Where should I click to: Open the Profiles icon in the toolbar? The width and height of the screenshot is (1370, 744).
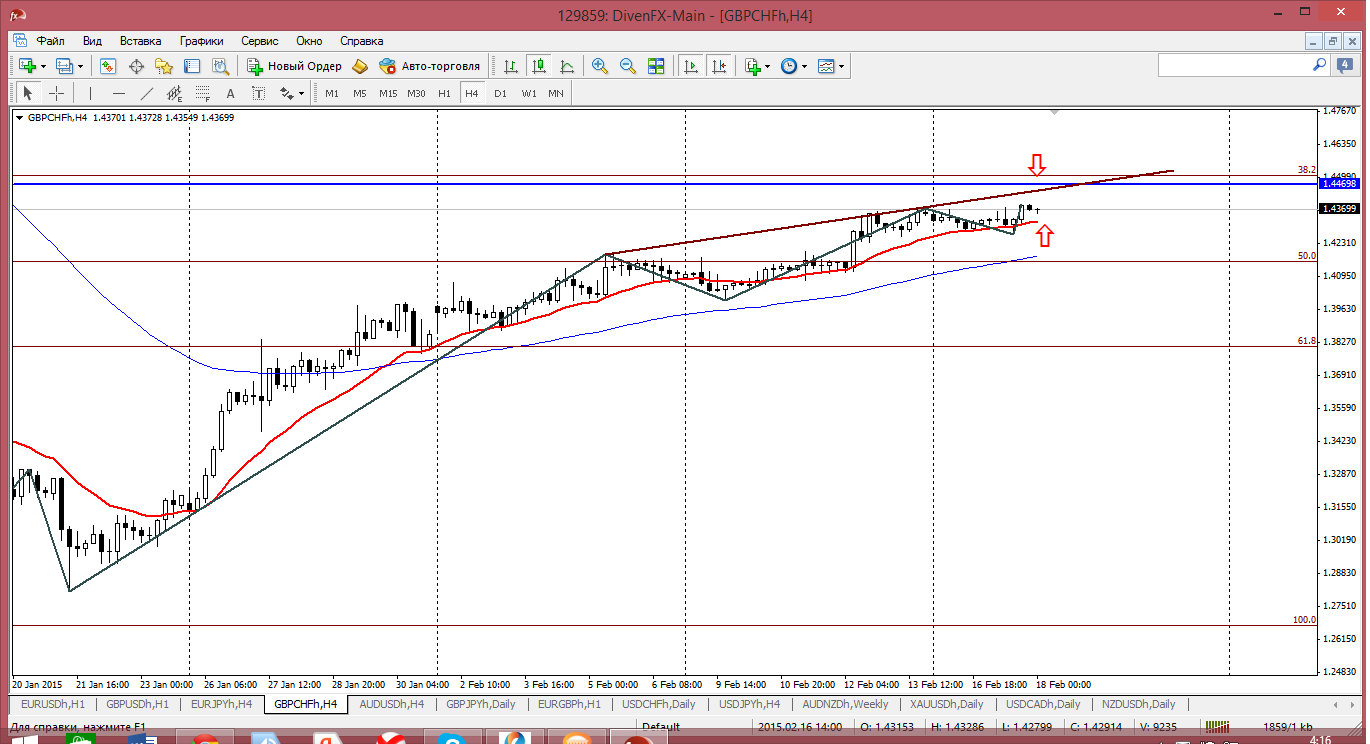pyautogui.click(x=65, y=66)
